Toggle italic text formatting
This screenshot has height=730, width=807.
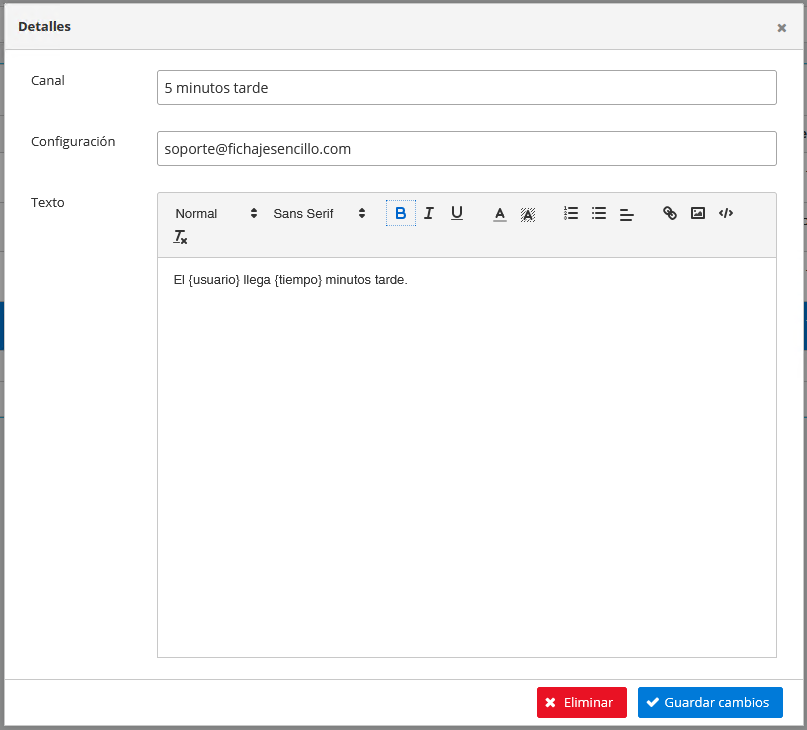coord(429,213)
